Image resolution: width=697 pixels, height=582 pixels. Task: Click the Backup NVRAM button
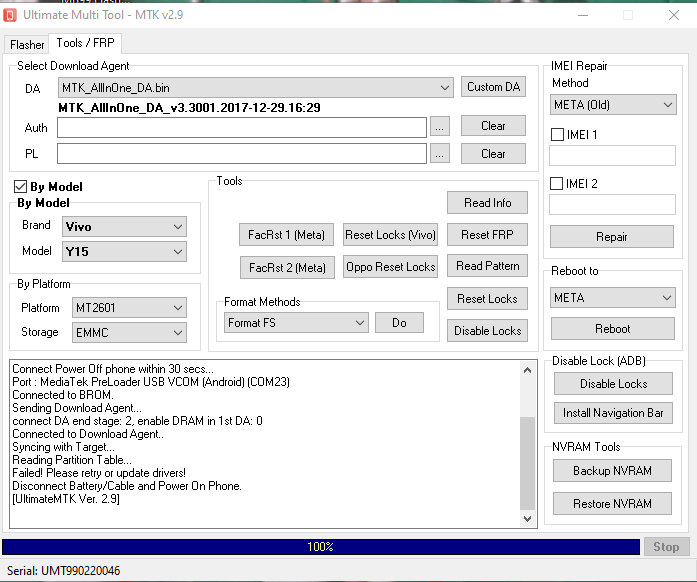[612, 470]
